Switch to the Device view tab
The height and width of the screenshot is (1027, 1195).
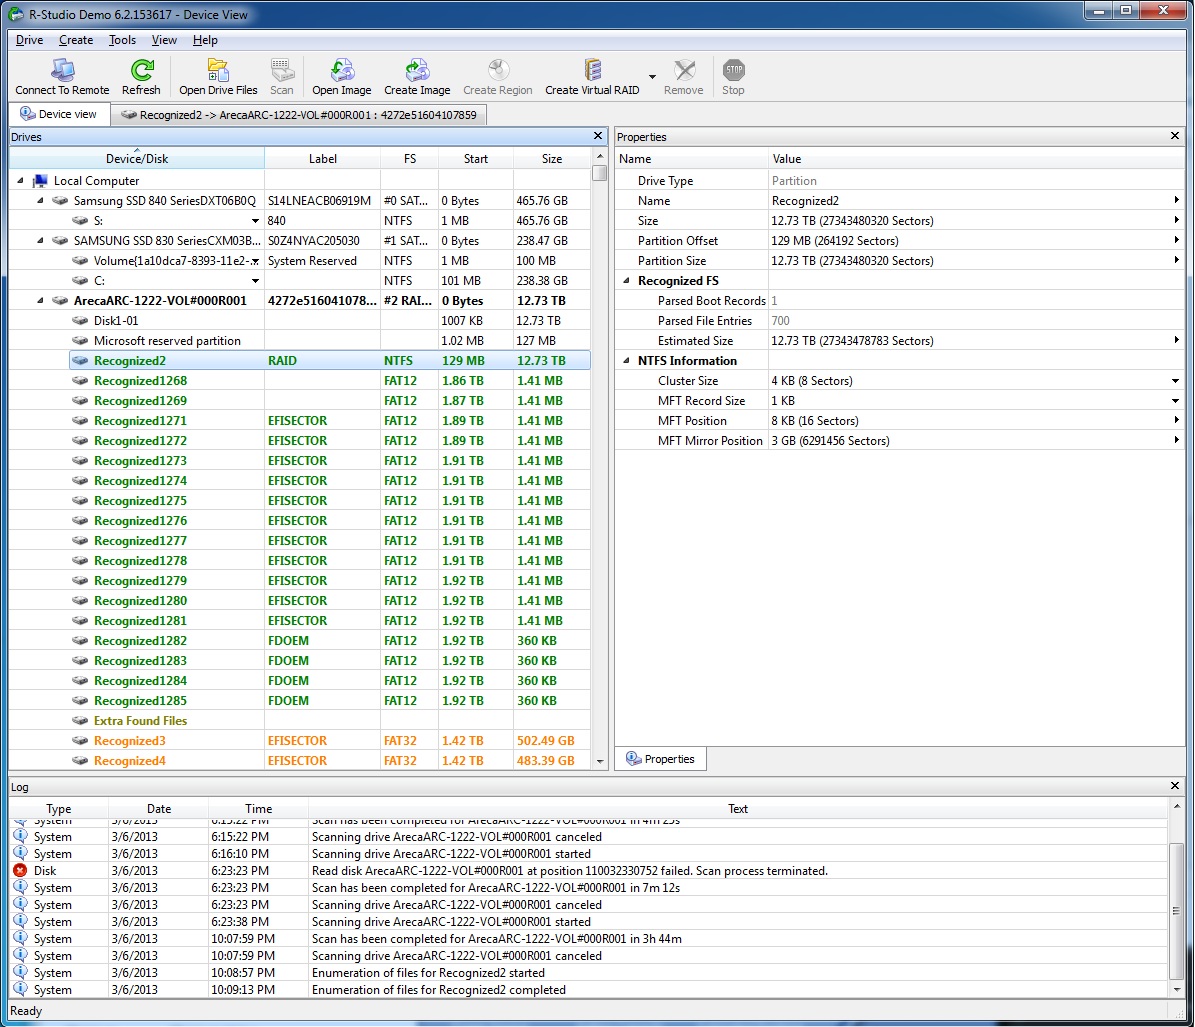tap(59, 114)
